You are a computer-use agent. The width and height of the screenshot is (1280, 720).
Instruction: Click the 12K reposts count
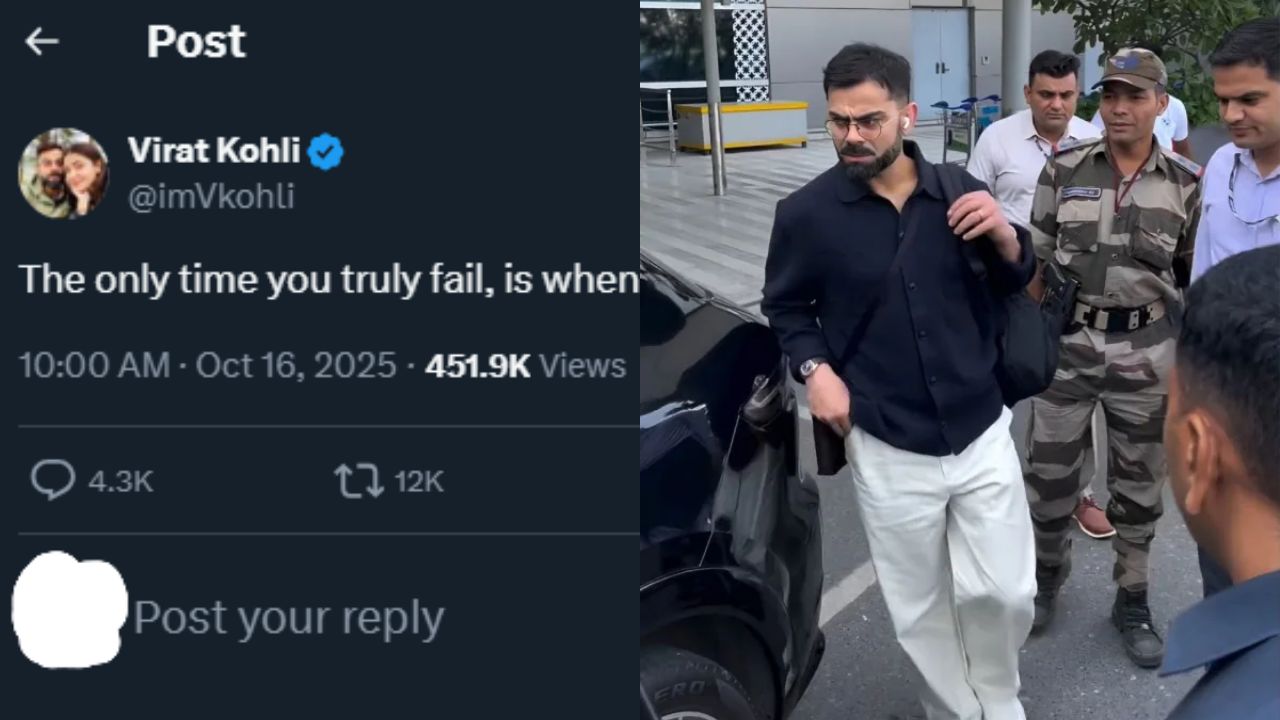[419, 481]
